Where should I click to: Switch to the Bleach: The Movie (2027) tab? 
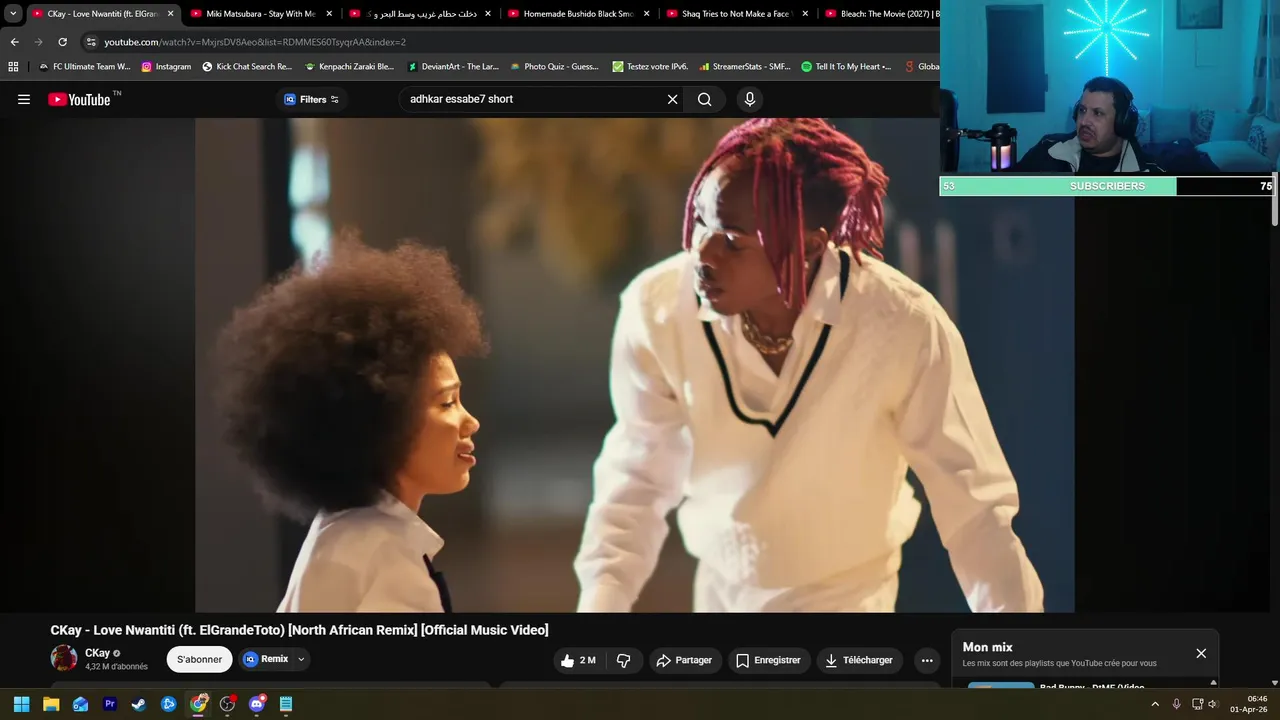(880, 14)
